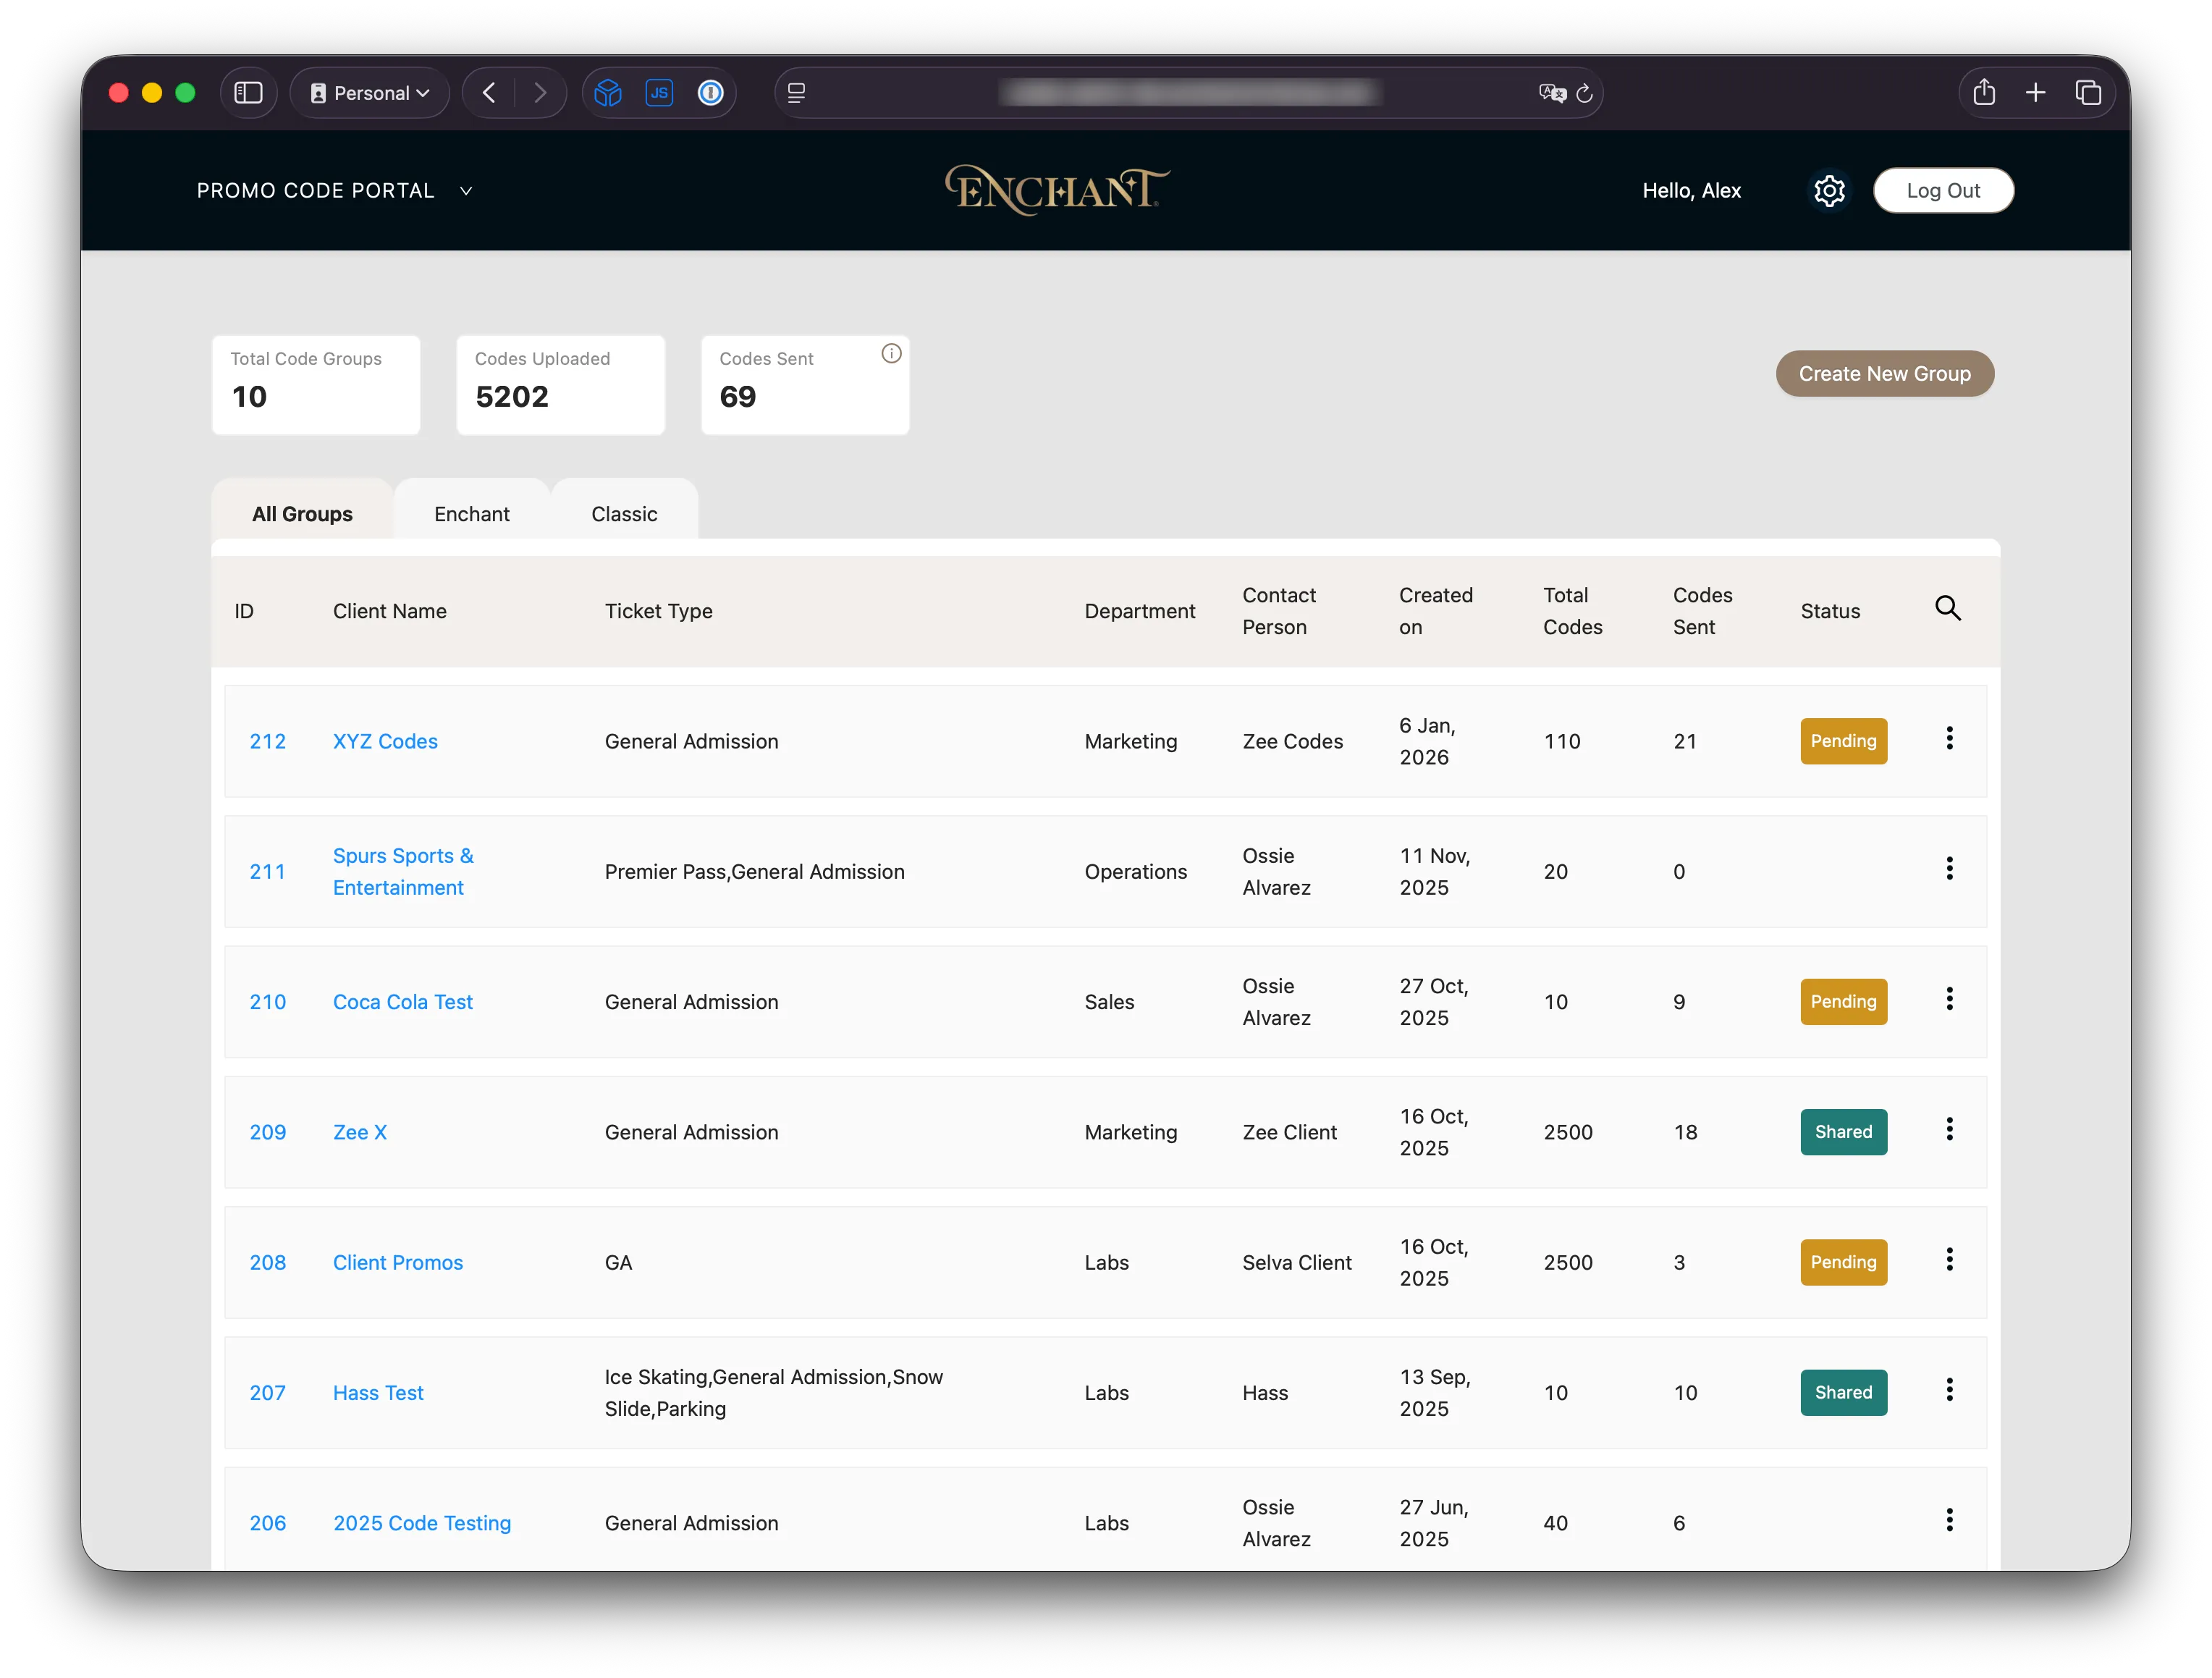Open the Zee X group link
Screen dimensions: 2212x1678
coord(359,1132)
